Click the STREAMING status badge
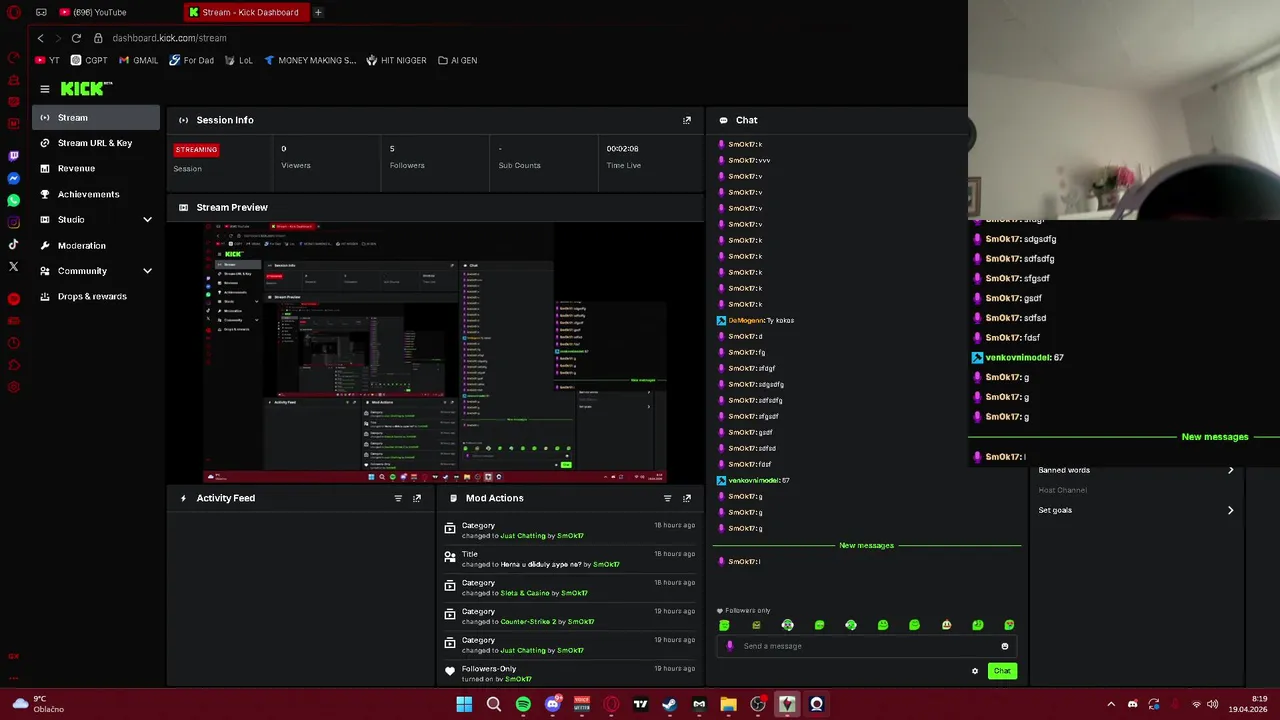Screen dimensions: 1280x720 coord(196,149)
